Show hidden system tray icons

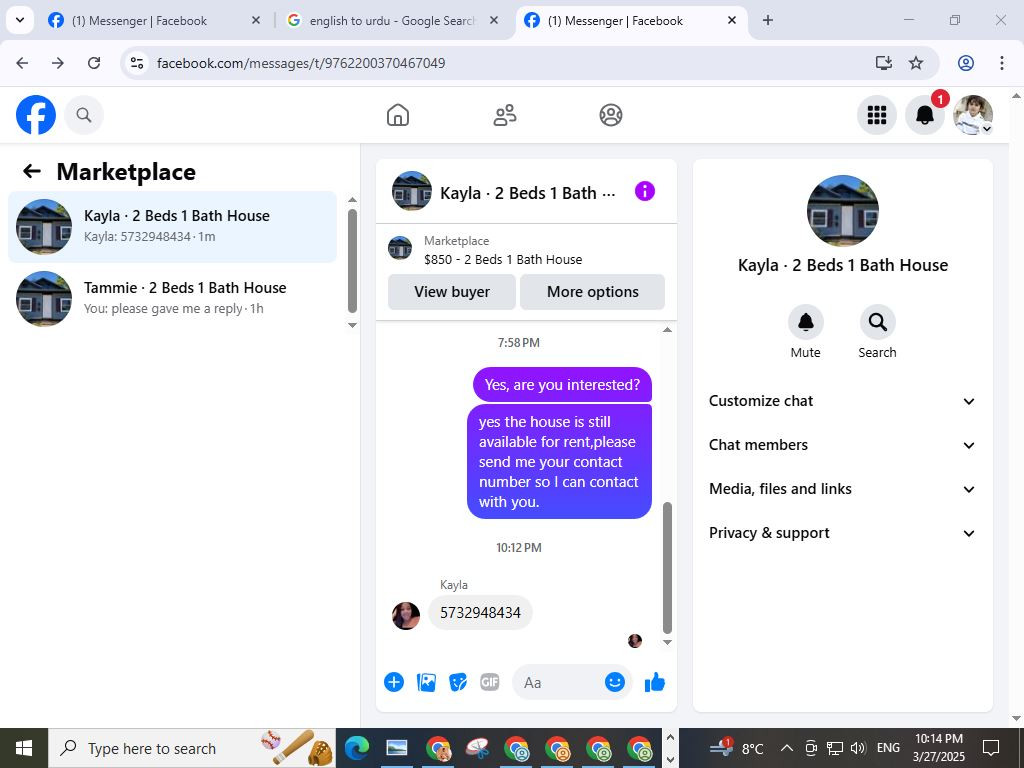click(x=787, y=748)
